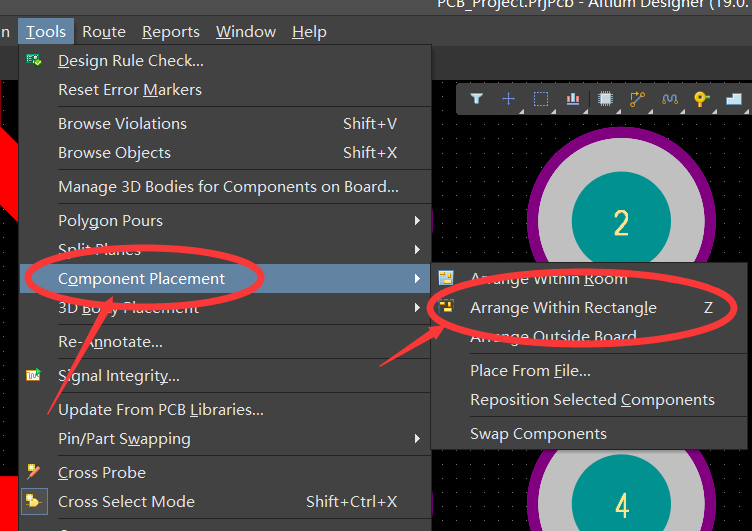
Task: Choose Browse Objects
Action: click(x=225, y=153)
